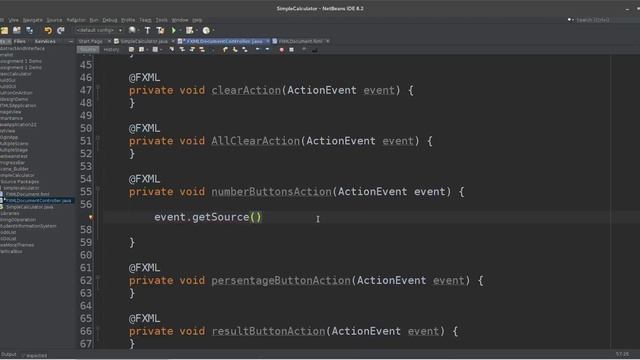The width and height of the screenshot is (640, 360).
Task: Click the Next Bookmark icon
Action: 235,50
